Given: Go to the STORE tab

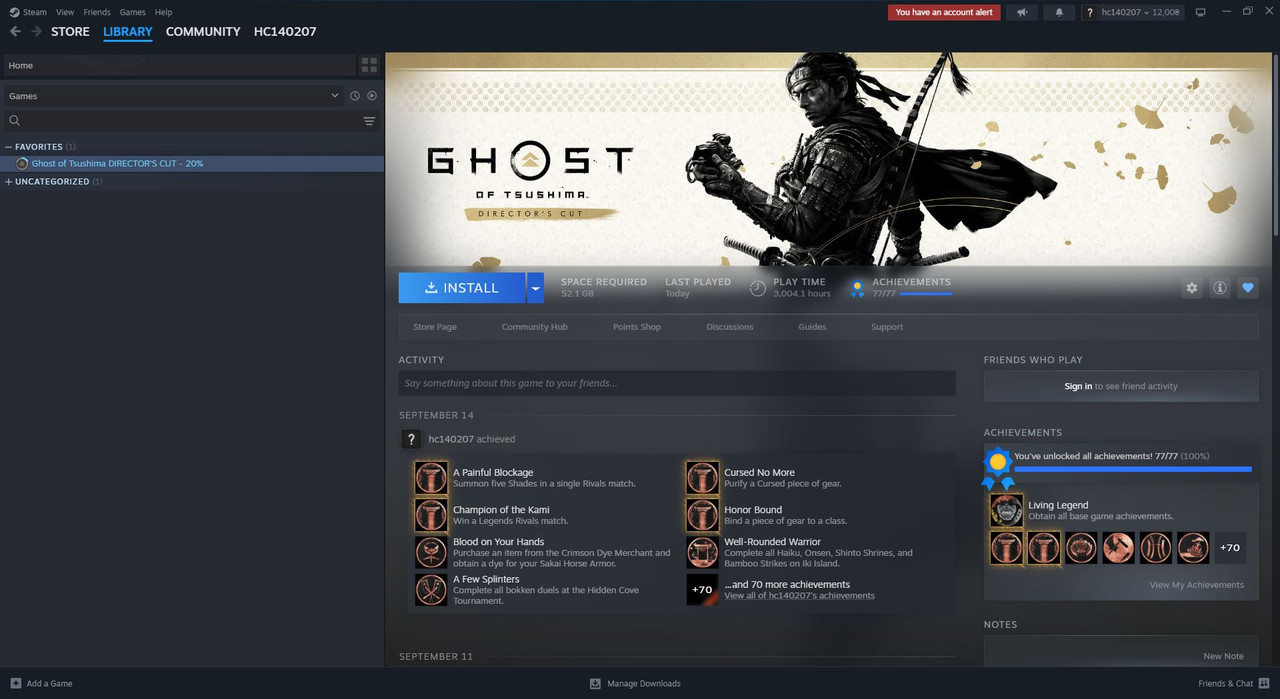Looking at the screenshot, I should point(70,32).
